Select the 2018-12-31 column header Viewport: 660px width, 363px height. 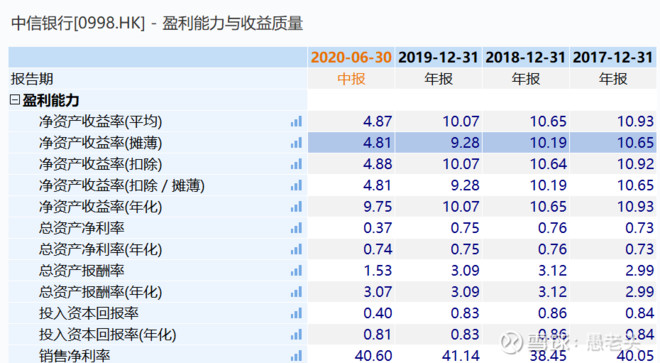pyautogui.click(x=525, y=57)
